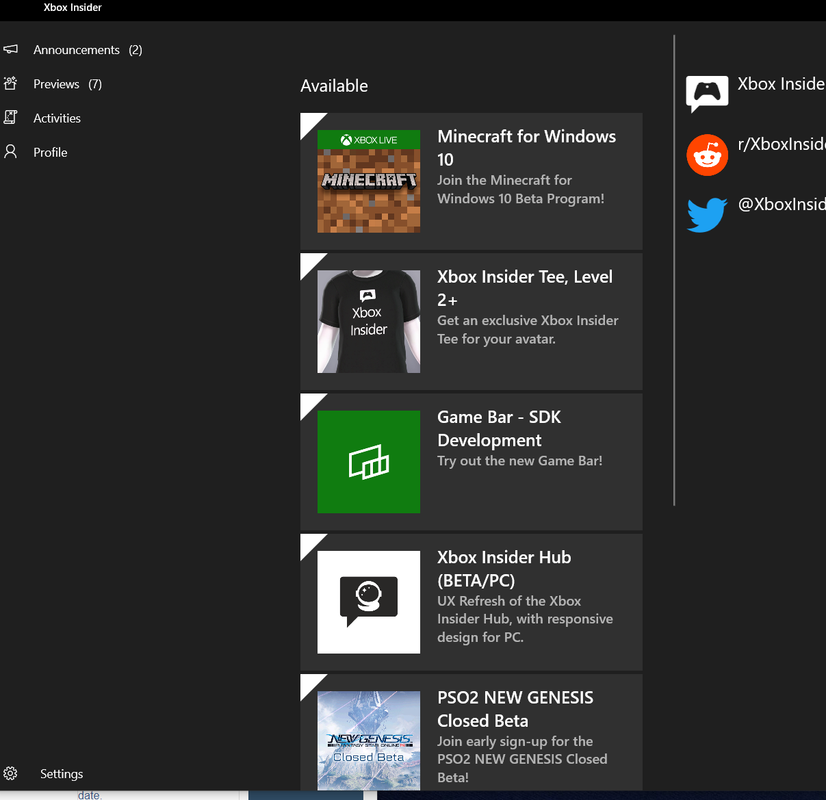Click 'Join the Minecraft for Windows 10 Beta Program!' text

[520, 190]
